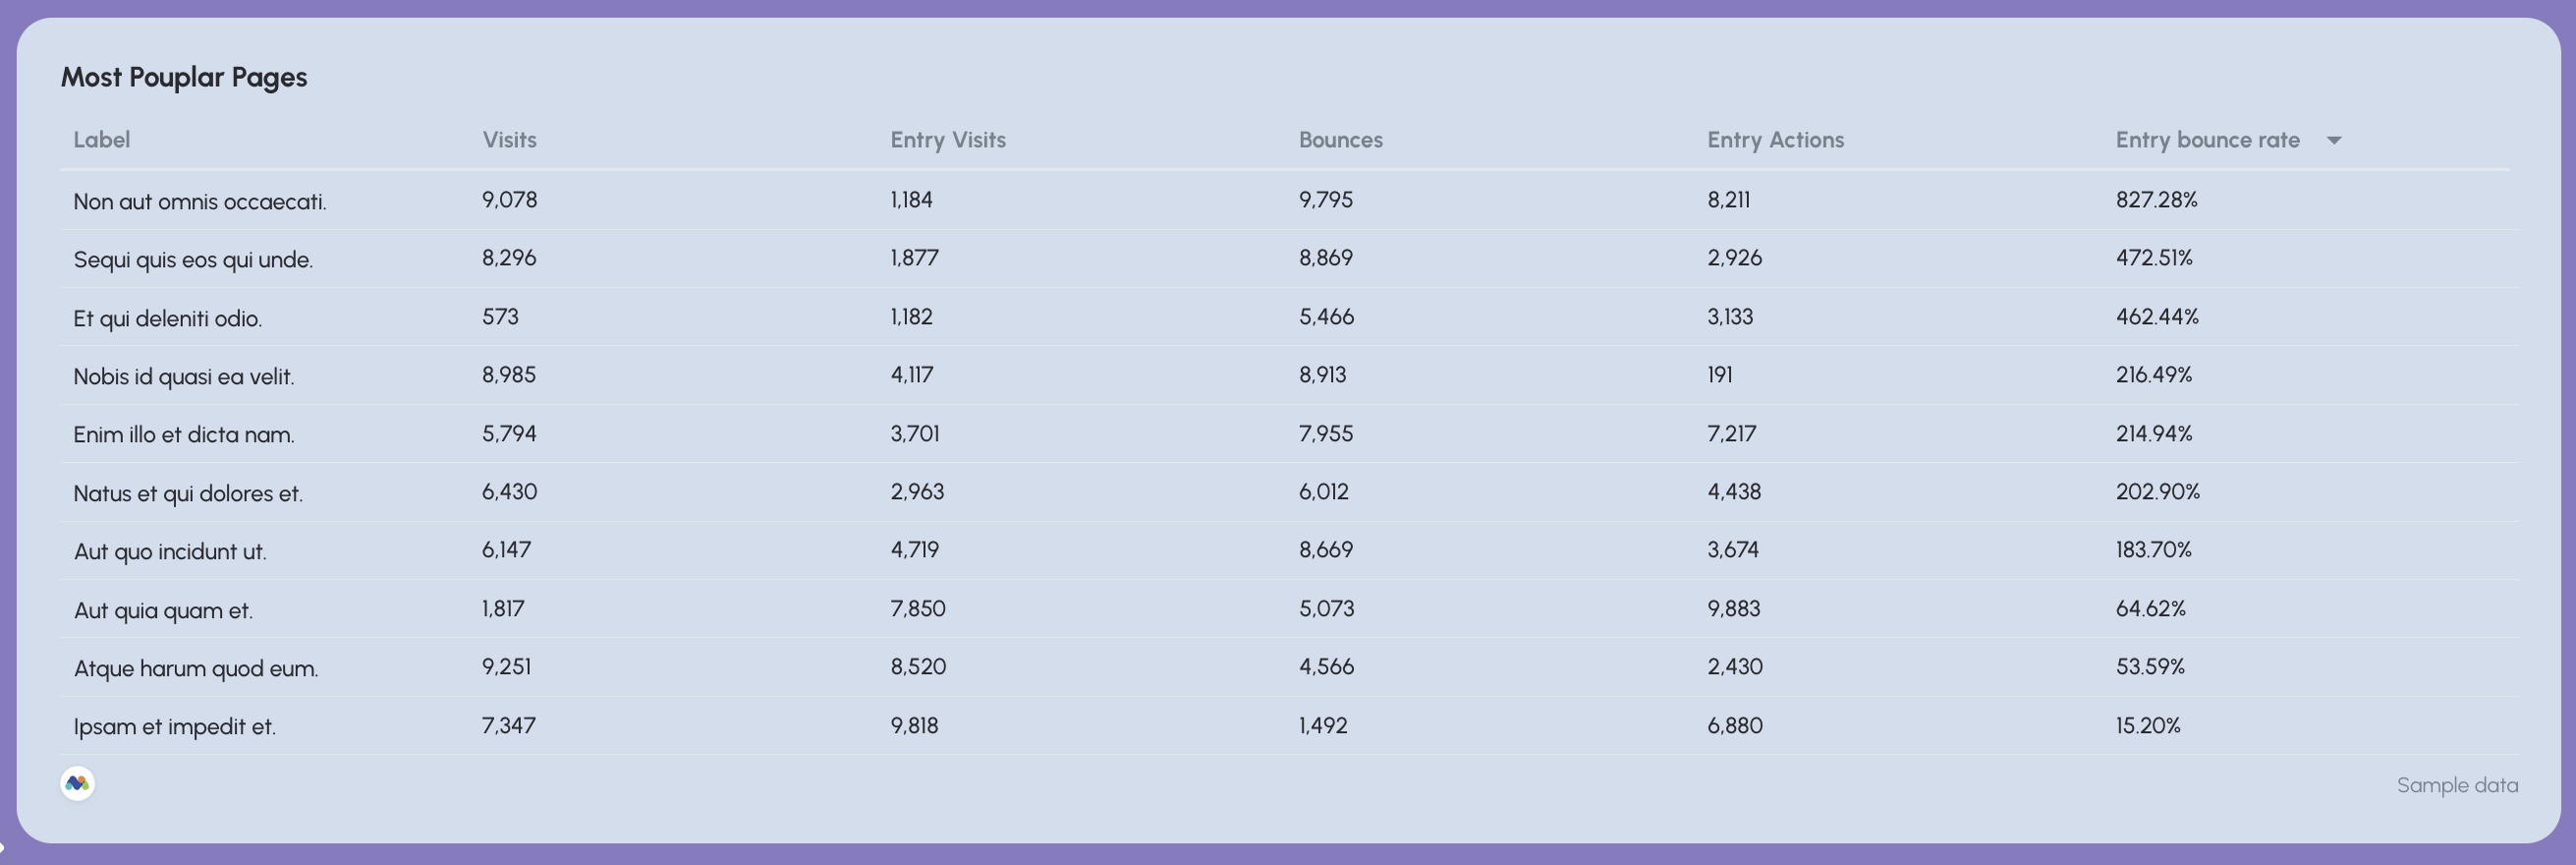Open the Entry bounce rate sort dropdown
This screenshot has height=865, width=2576.
point(2336,140)
